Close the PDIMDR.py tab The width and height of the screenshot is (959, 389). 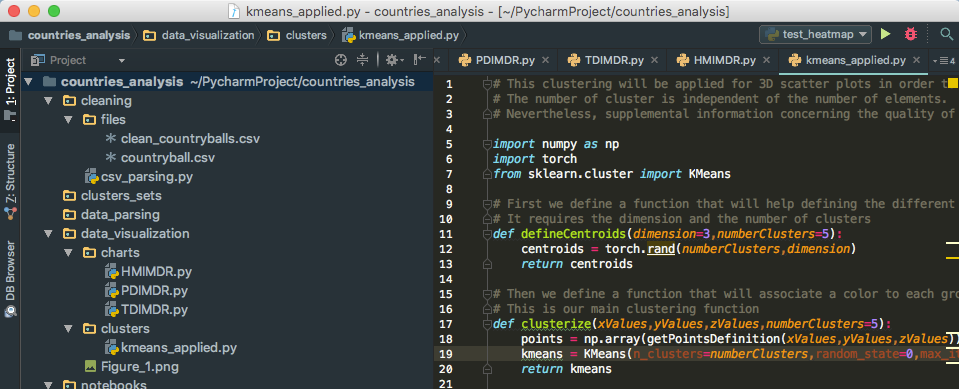point(546,60)
